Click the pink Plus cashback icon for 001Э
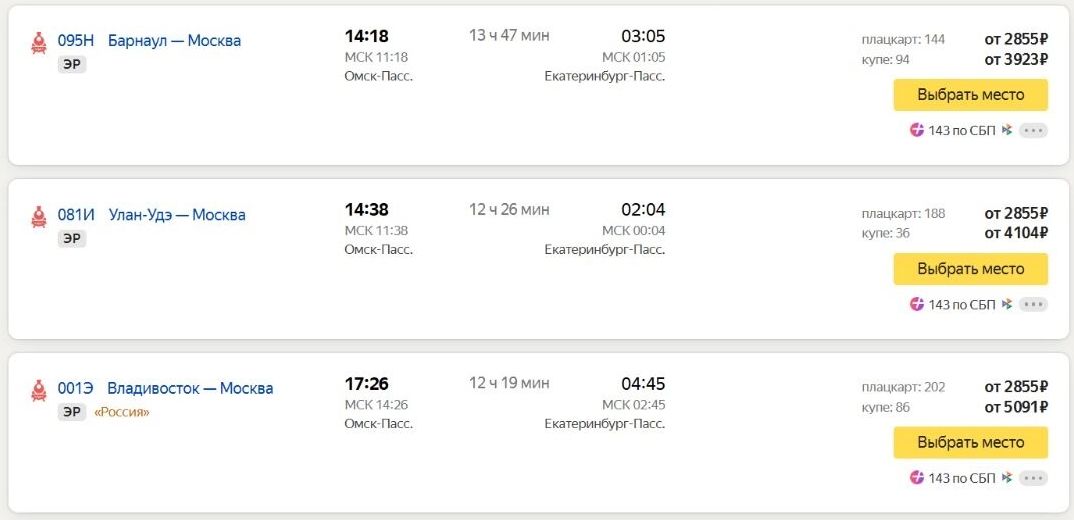Screen dimensions: 1074x520 [917, 478]
